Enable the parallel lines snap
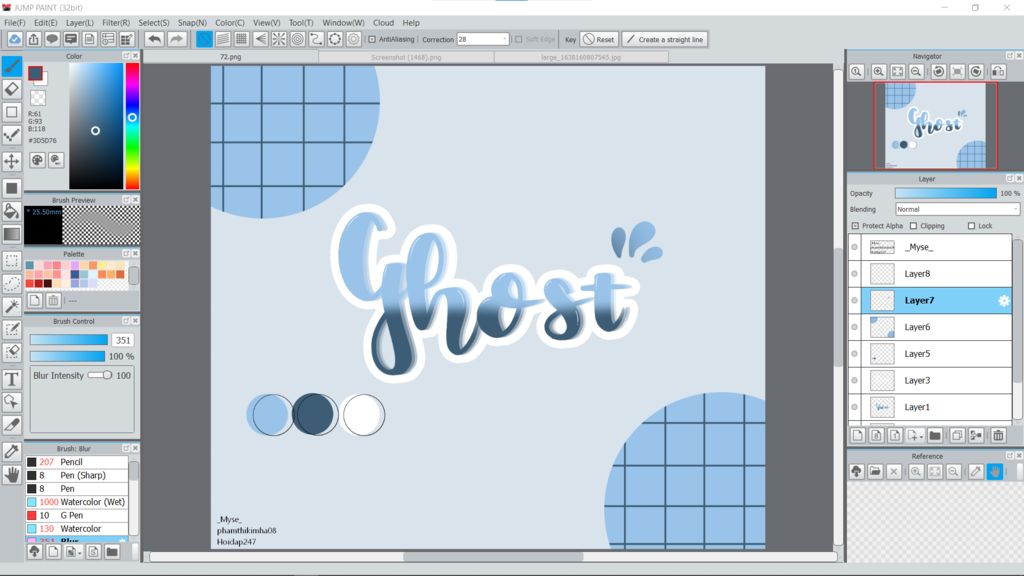The image size is (1024, 576). click(223, 39)
